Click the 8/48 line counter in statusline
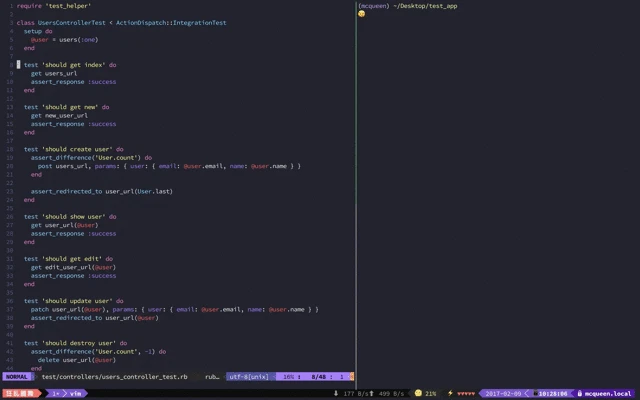Viewport: 640px width, 400px height. click(x=318, y=377)
